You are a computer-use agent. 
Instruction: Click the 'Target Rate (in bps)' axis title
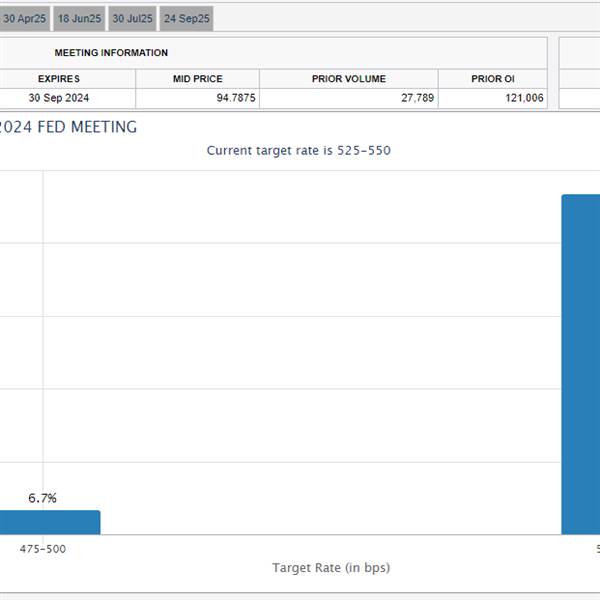pos(331,567)
